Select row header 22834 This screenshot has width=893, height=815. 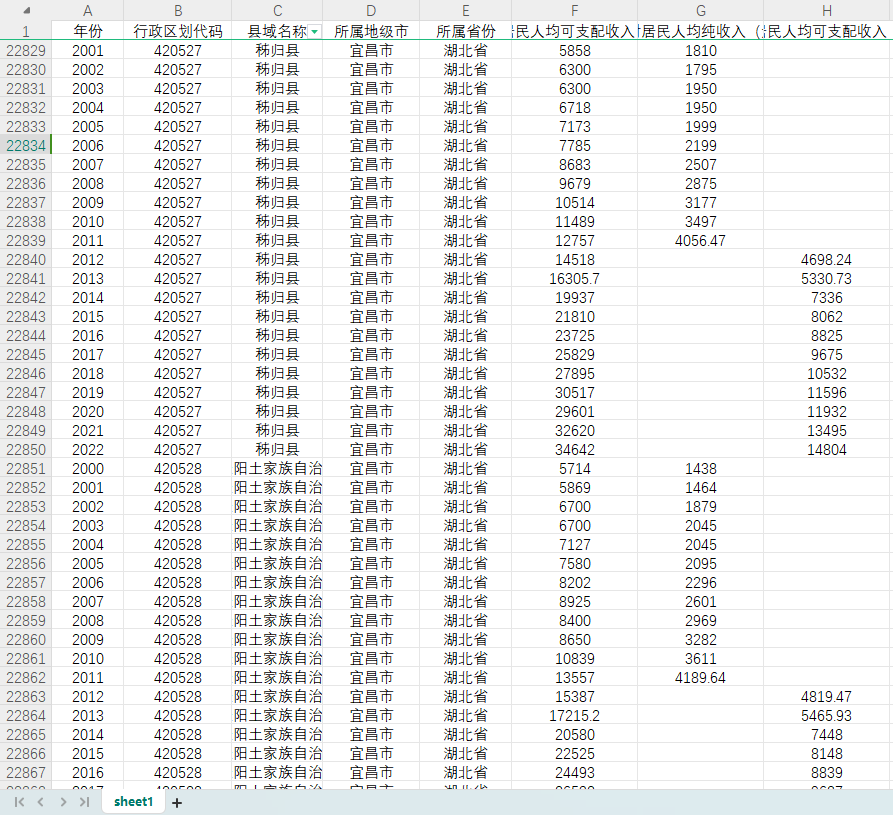tap(26, 146)
